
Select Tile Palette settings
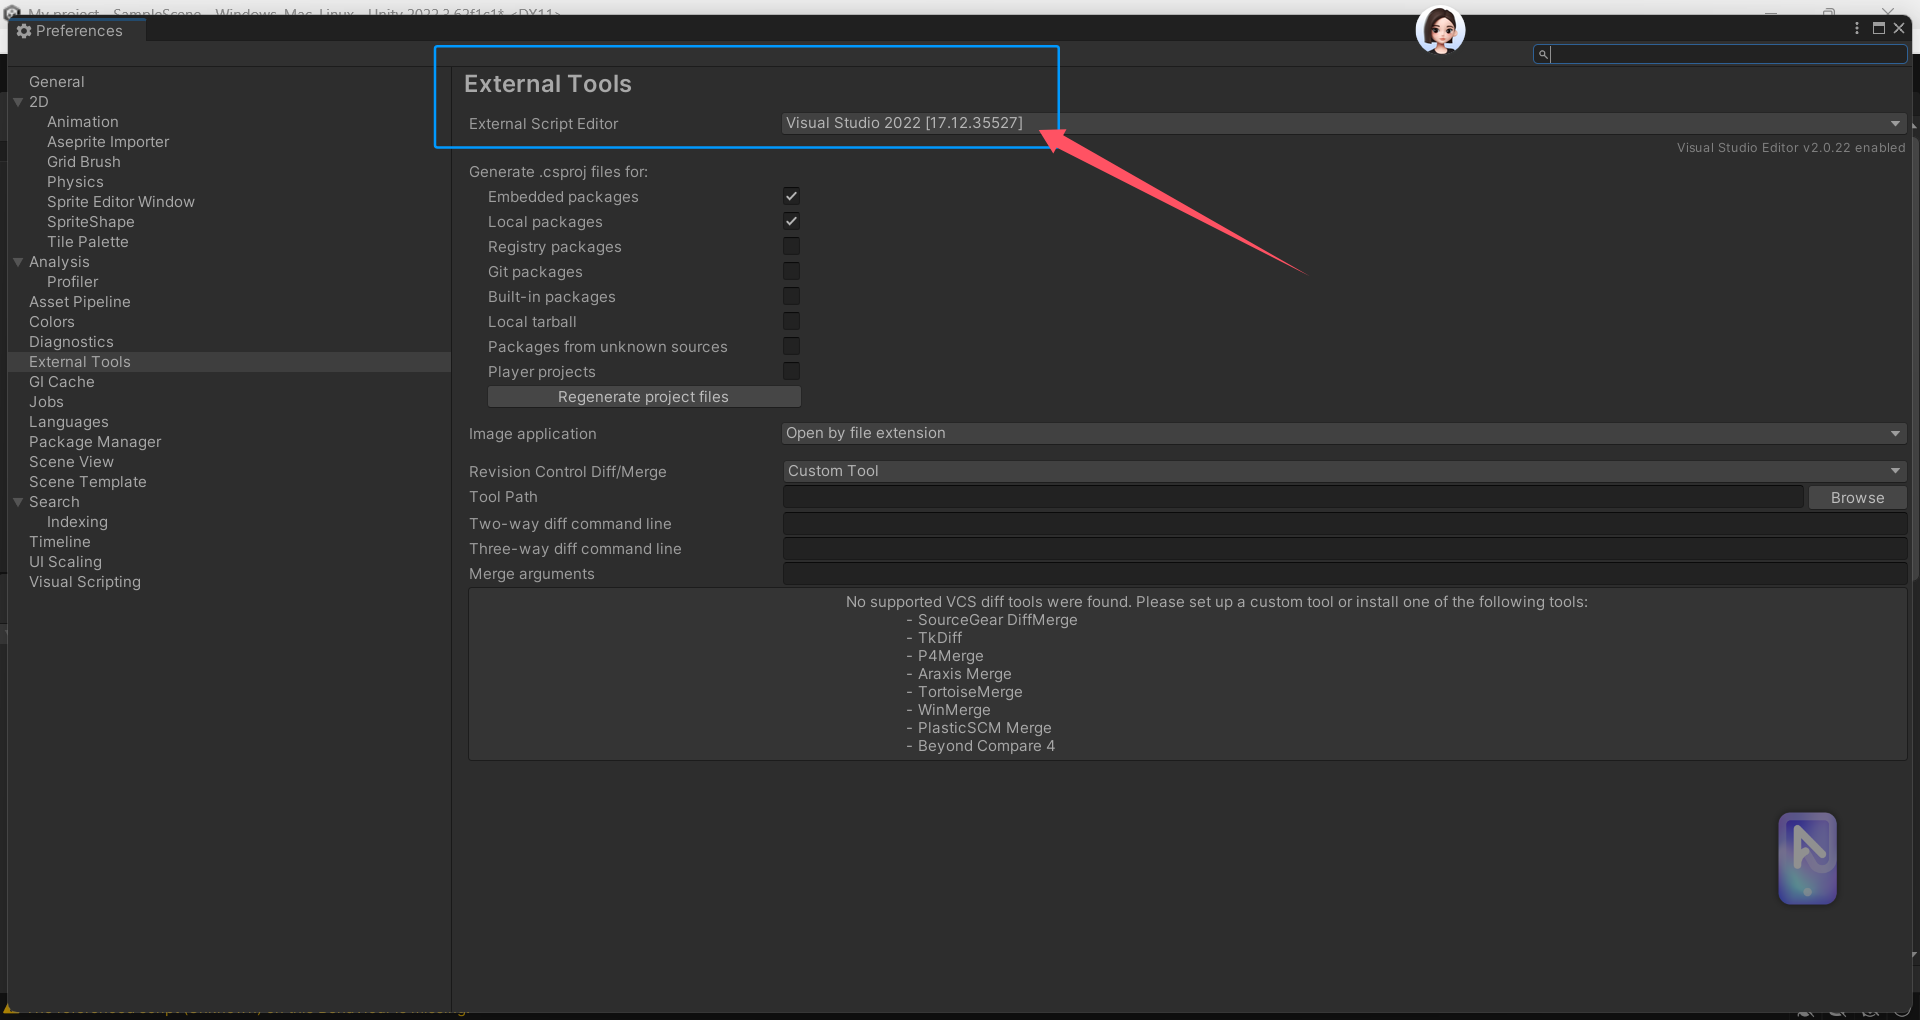tap(88, 242)
